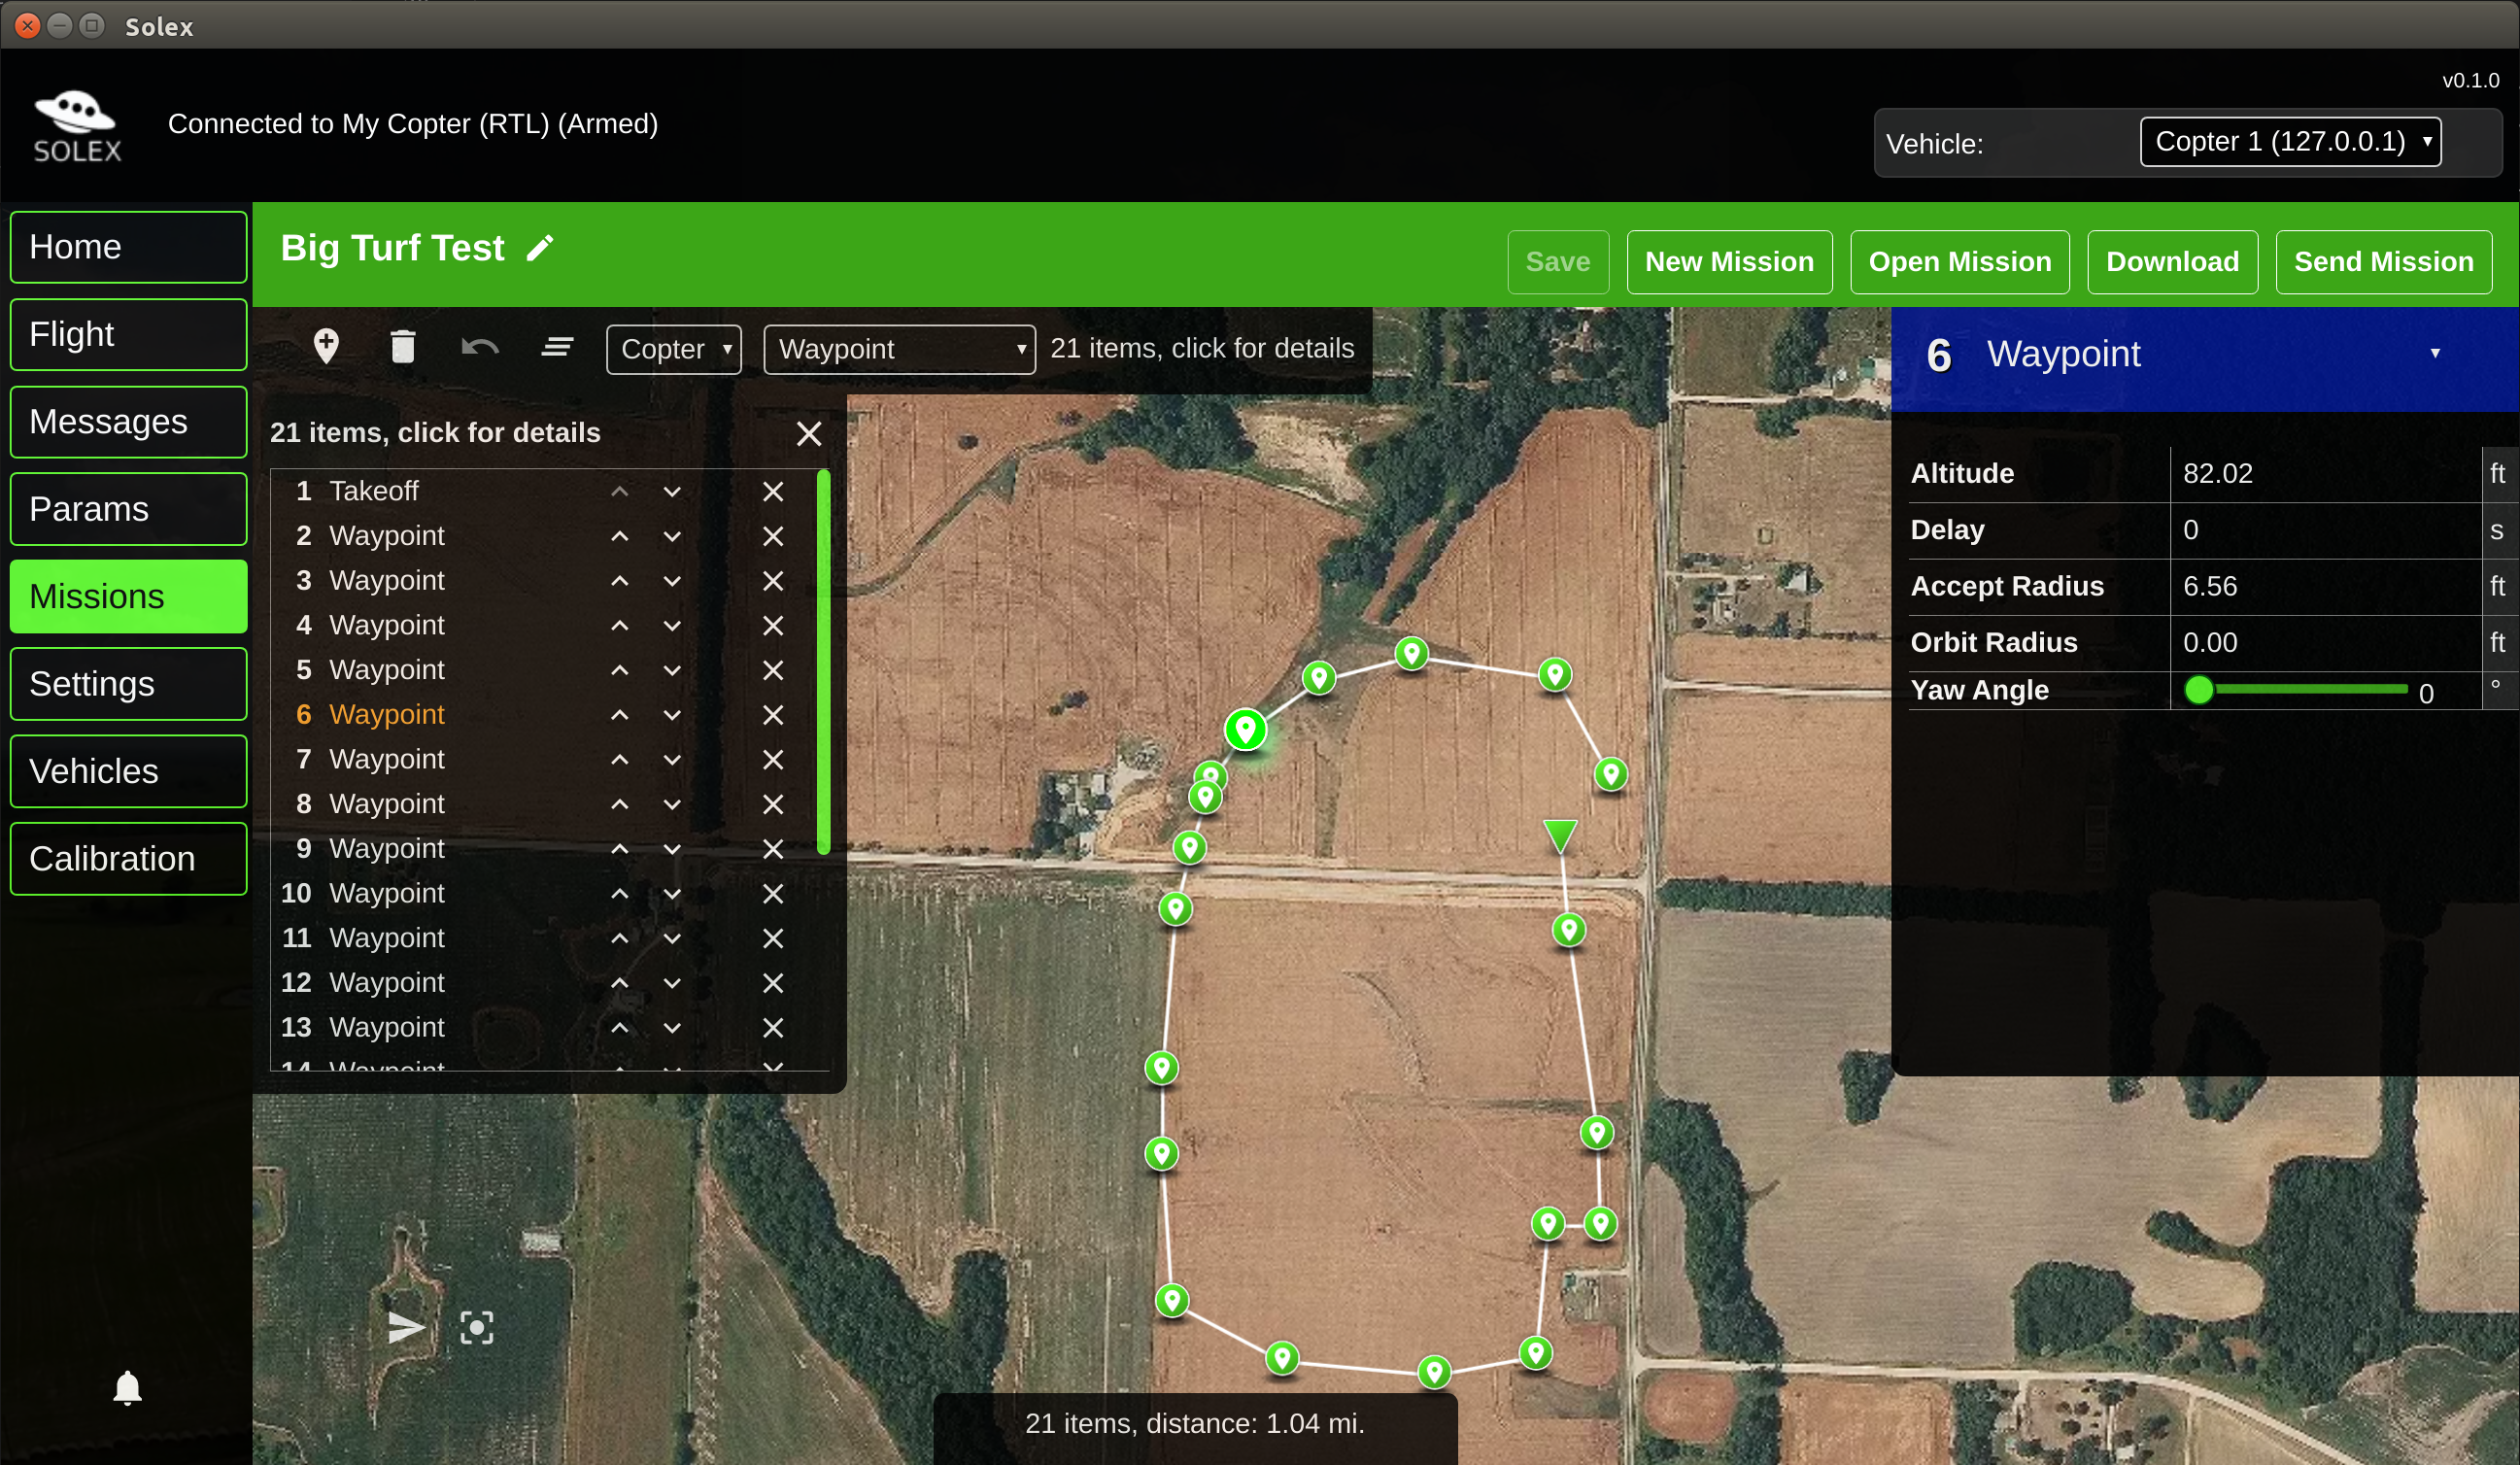
Task: Remove Waypoint 10 from the list
Action: click(x=772, y=894)
